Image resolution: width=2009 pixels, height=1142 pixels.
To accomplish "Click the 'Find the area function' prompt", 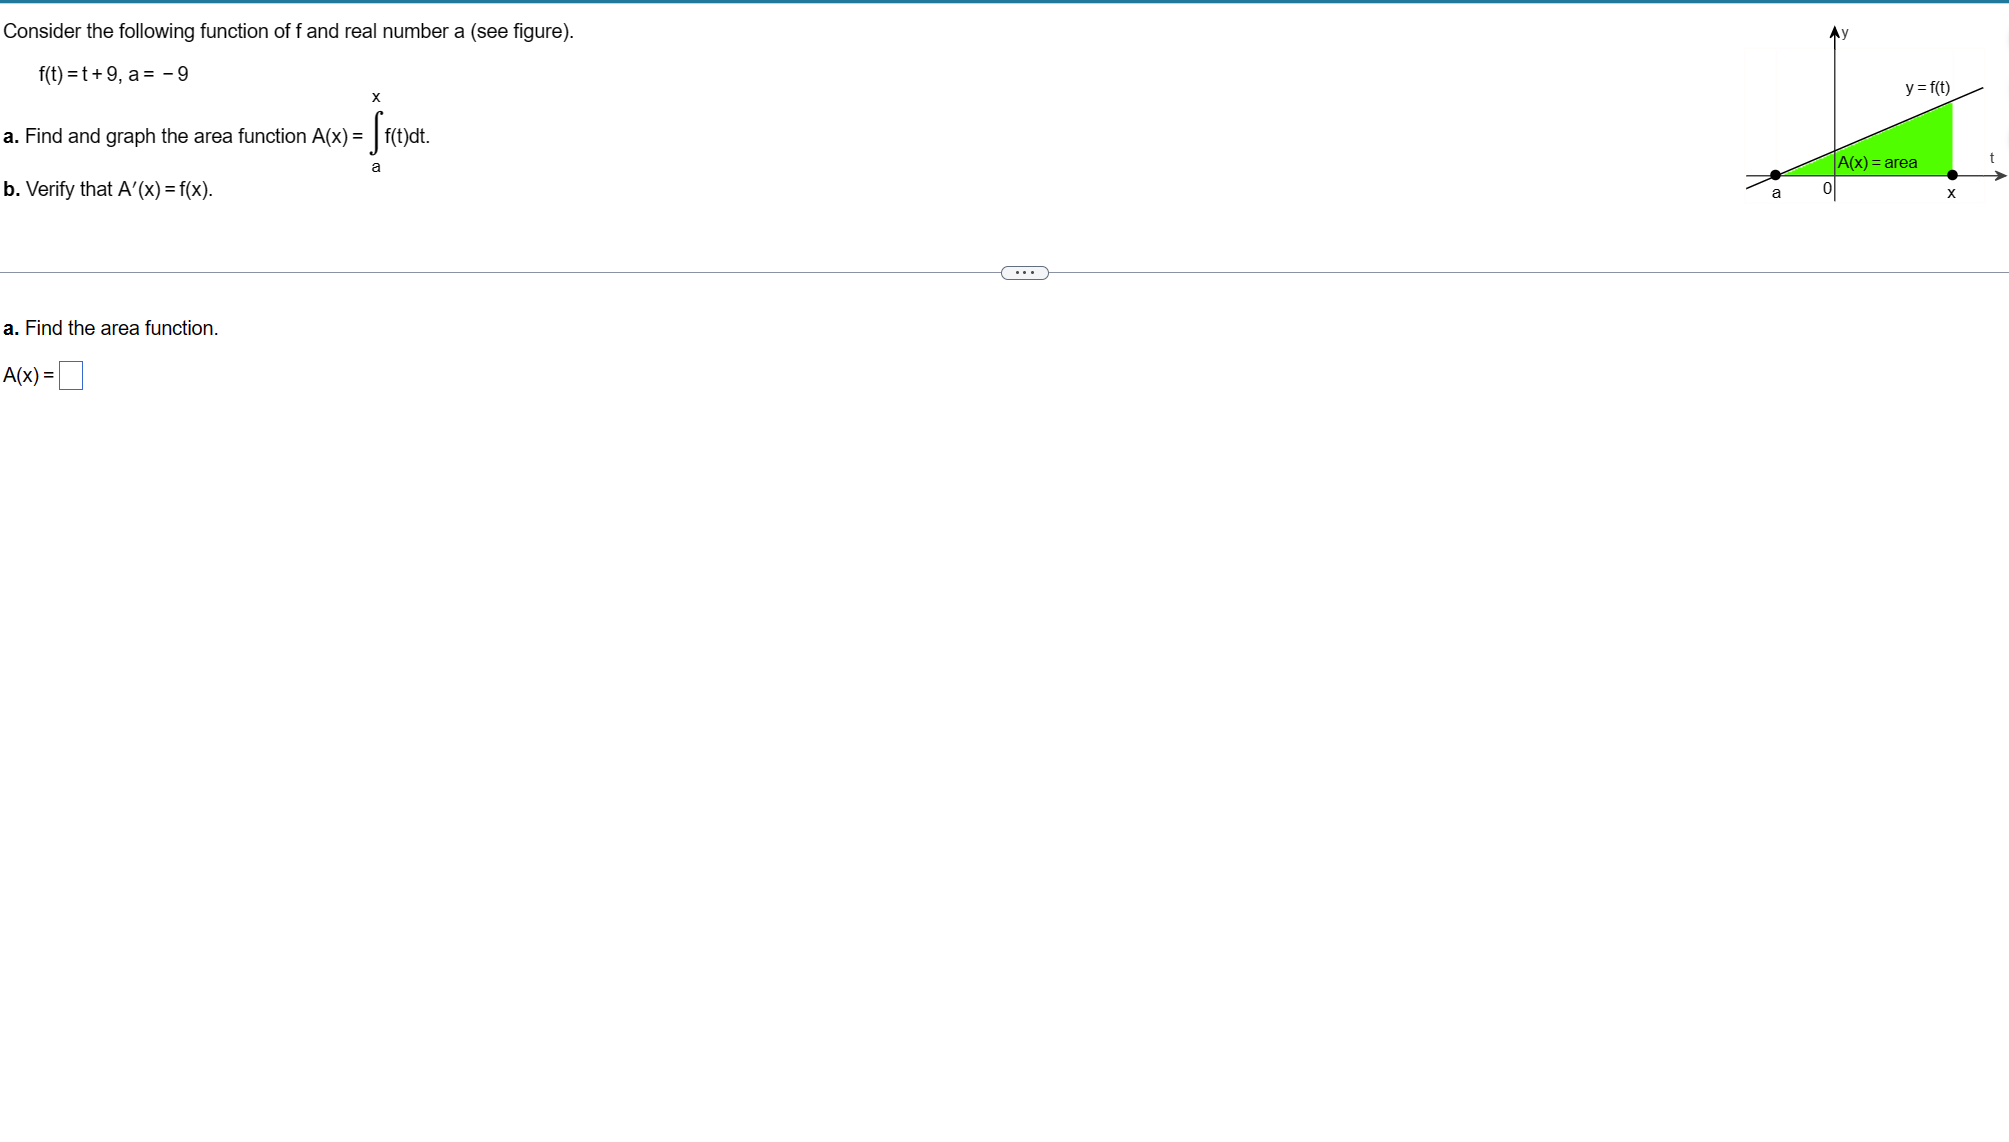I will (121, 328).
